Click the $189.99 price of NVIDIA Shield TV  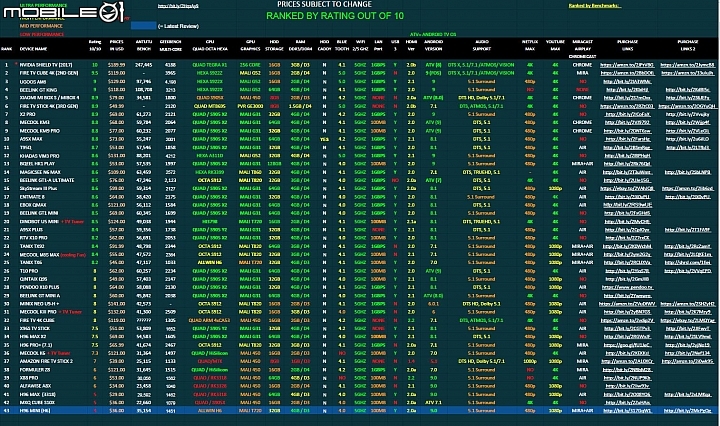click(116, 65)
